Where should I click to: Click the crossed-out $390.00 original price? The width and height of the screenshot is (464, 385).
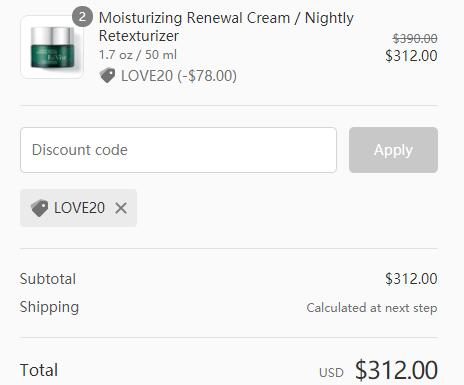415,39
